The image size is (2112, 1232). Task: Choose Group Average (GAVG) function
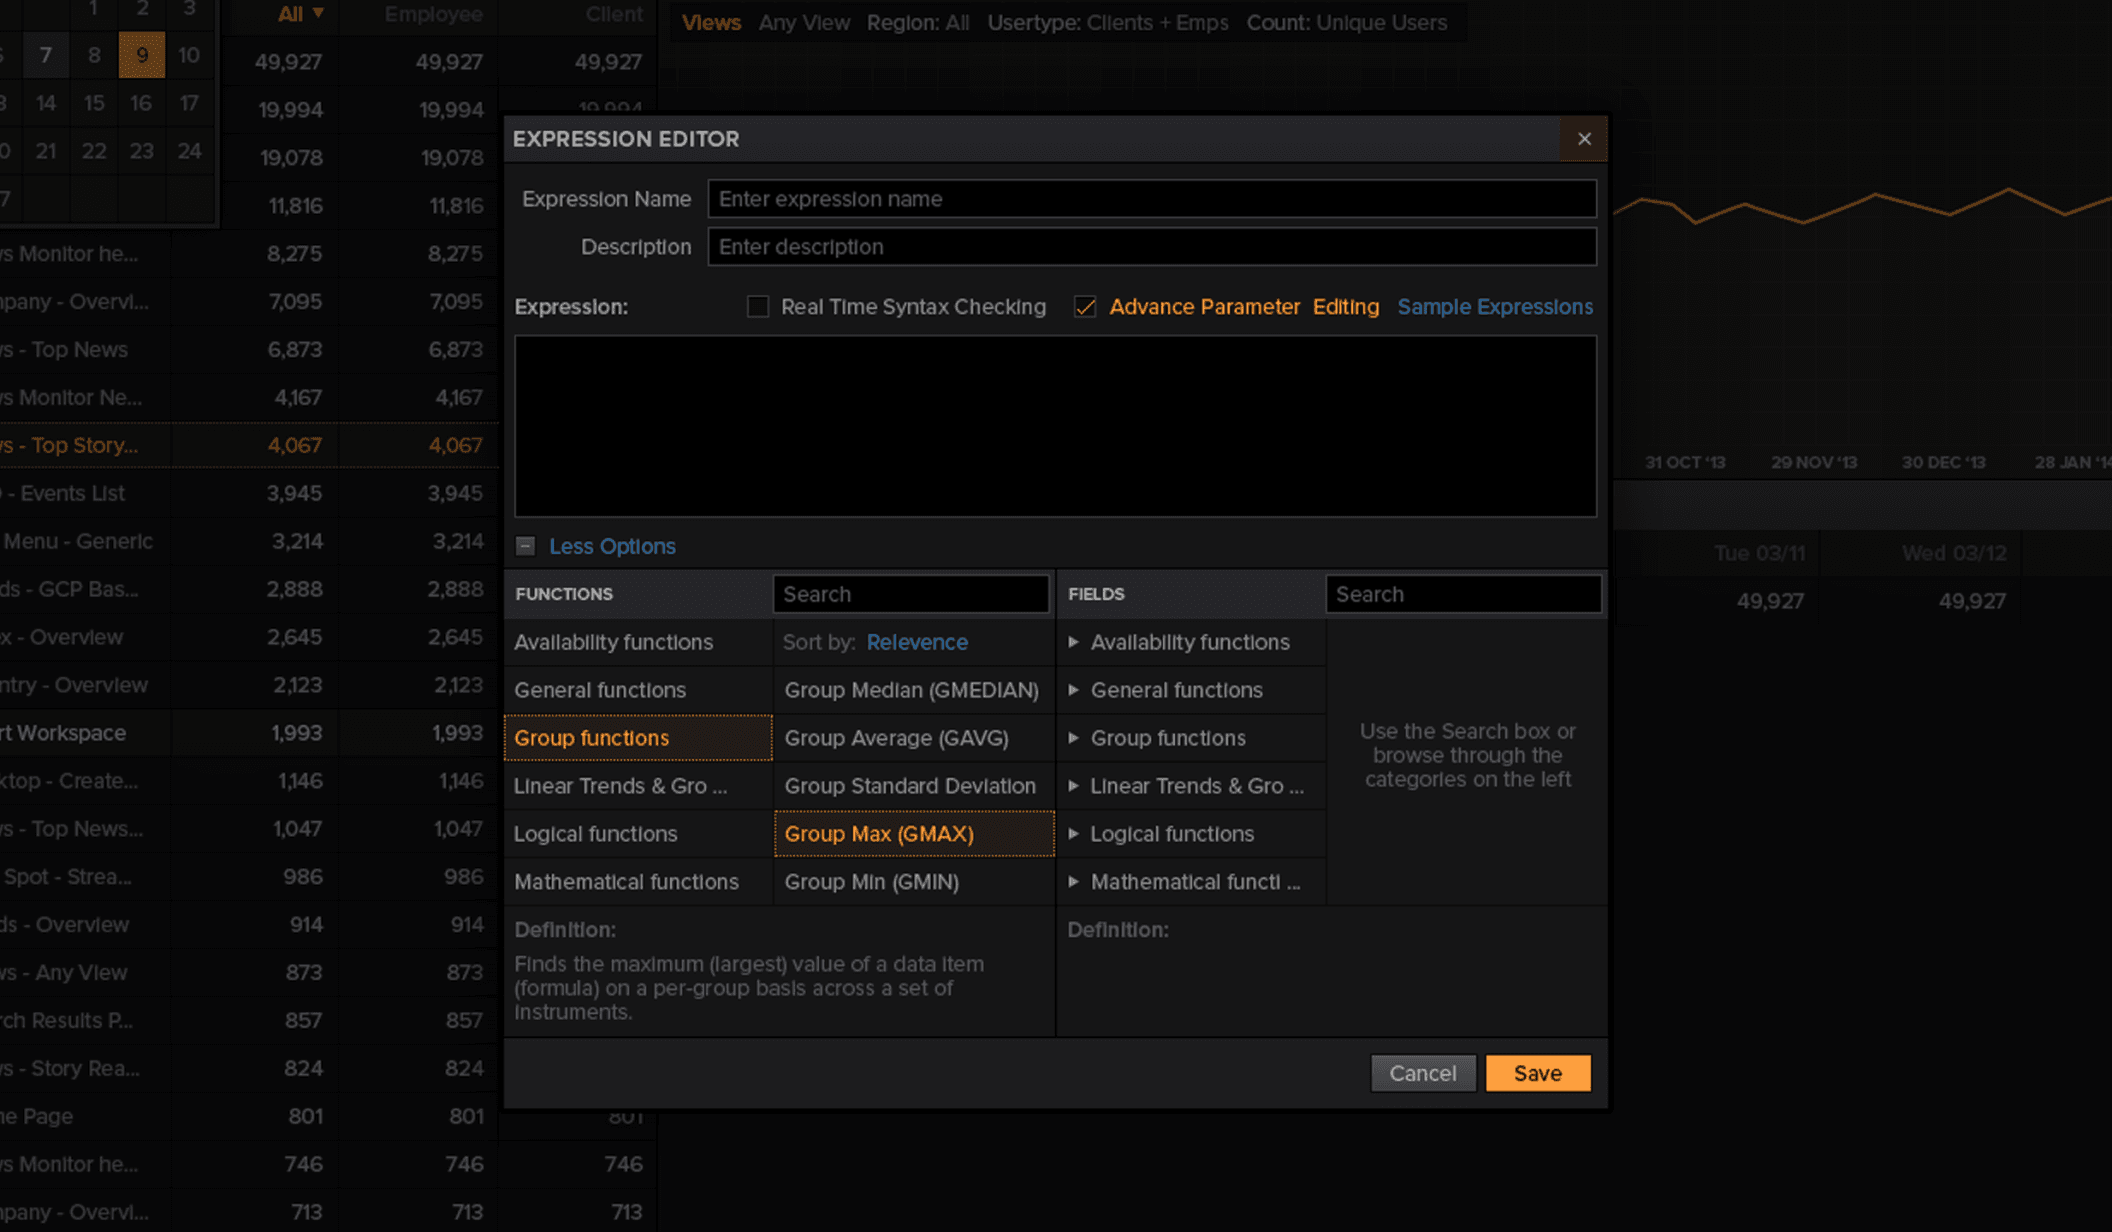coord(896,738)
